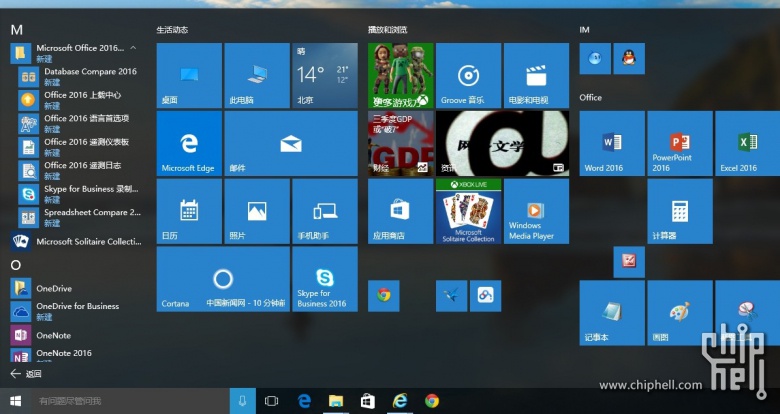
Task: Open Database Compare 2016 in app list
Action: point(81,77)
